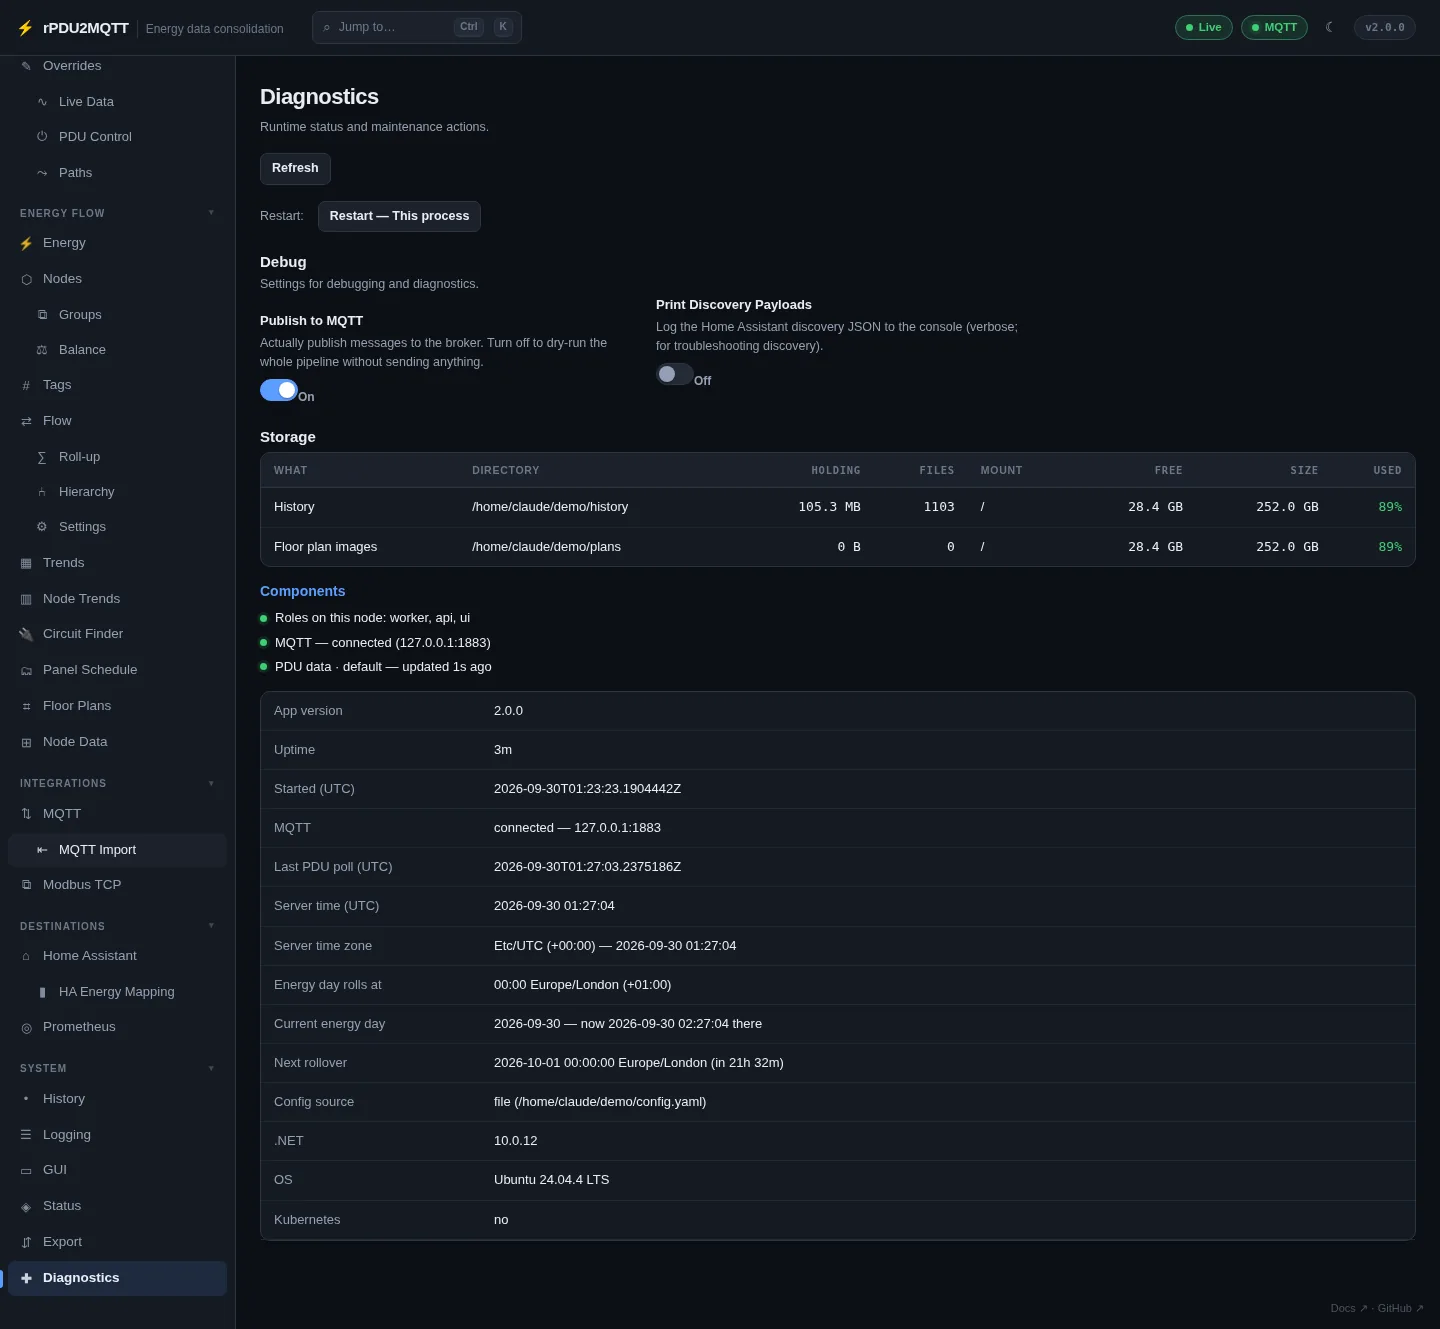1440x1329 pixels.
Task: Click the Uptime value 3m
Action: (x=503, y=750)
